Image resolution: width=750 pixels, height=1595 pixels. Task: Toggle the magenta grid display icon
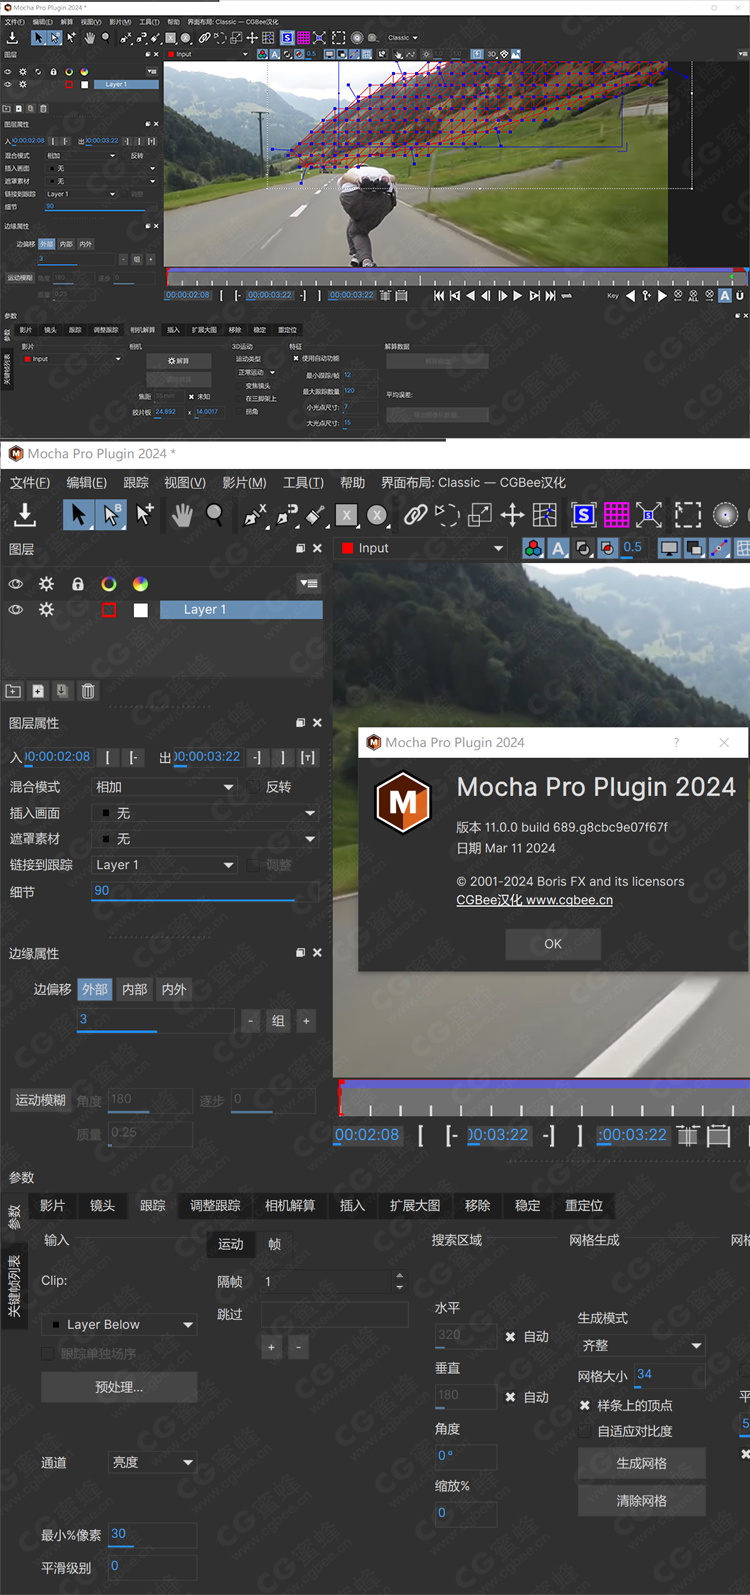[x=617, y=515]
